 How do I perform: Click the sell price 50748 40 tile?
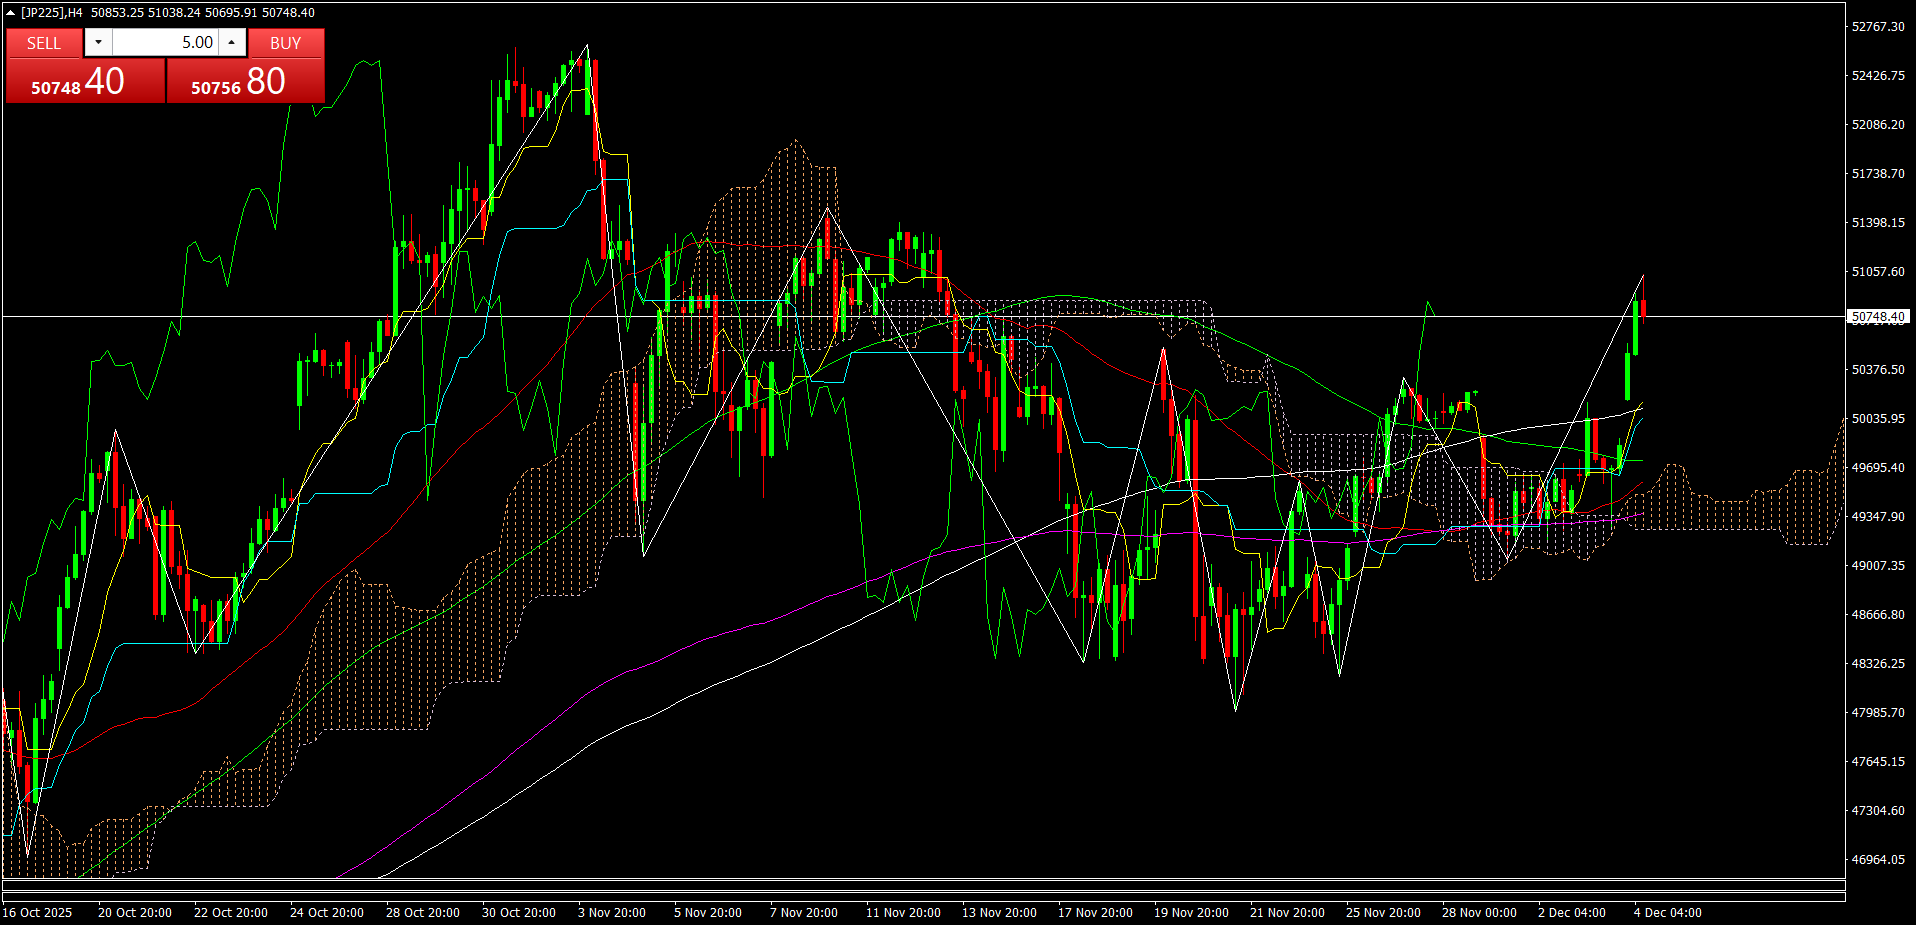(x=85, y=81)
